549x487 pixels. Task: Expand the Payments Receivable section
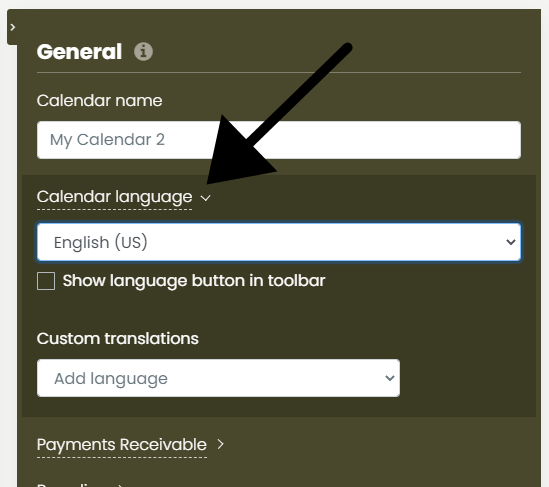pyautogui.click(x=130, y=445)
